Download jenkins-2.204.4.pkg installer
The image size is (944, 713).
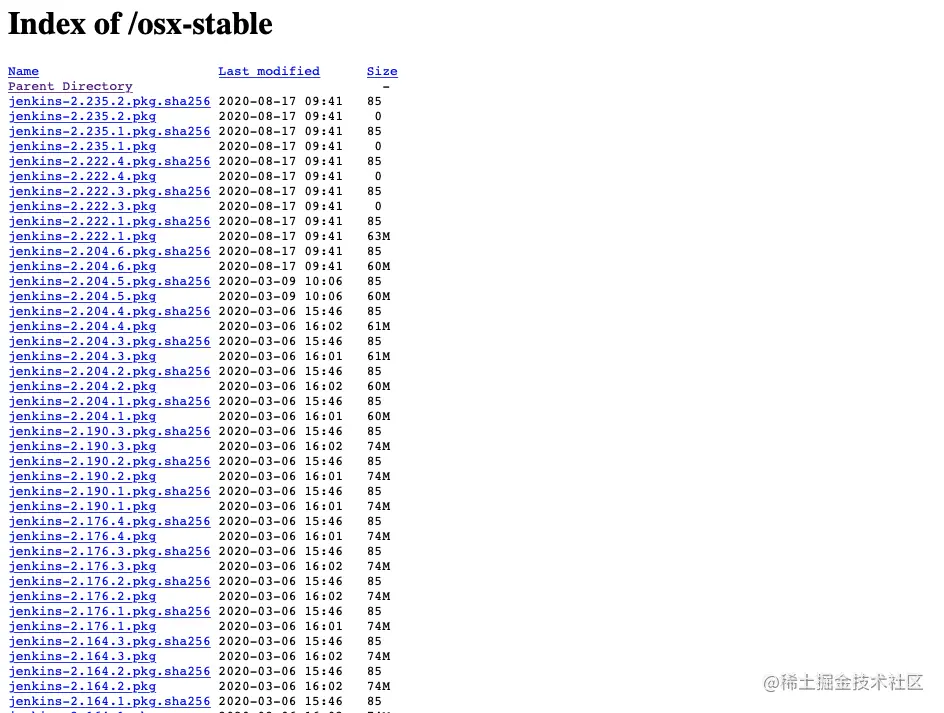point(82,326)
